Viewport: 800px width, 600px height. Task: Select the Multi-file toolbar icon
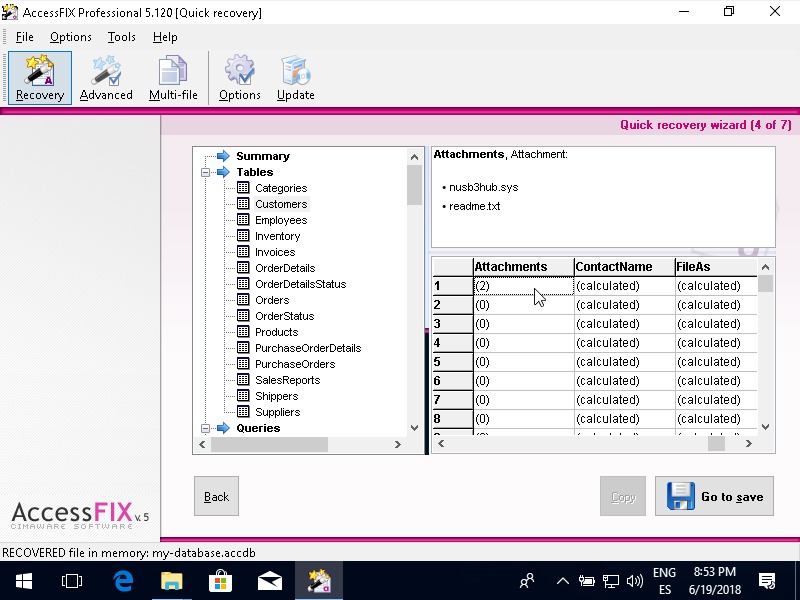tap(173, 78)
